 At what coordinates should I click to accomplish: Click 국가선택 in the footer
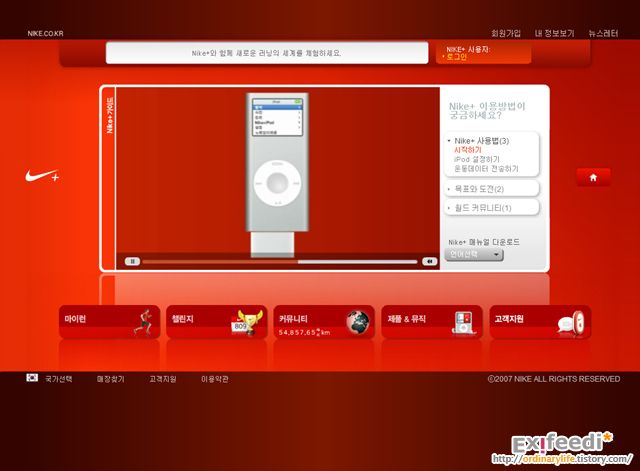[59, 379]
